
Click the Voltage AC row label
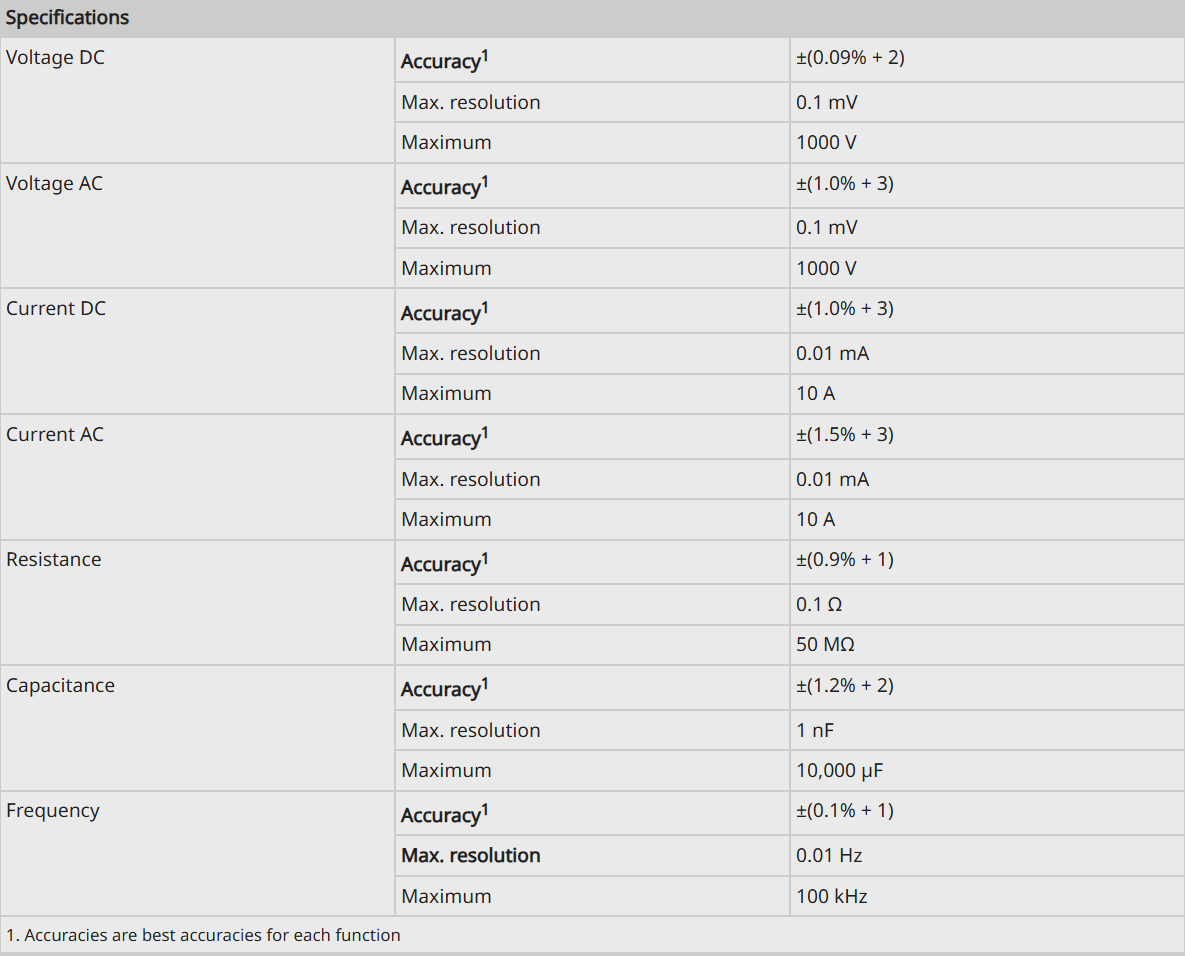[54, 184]
